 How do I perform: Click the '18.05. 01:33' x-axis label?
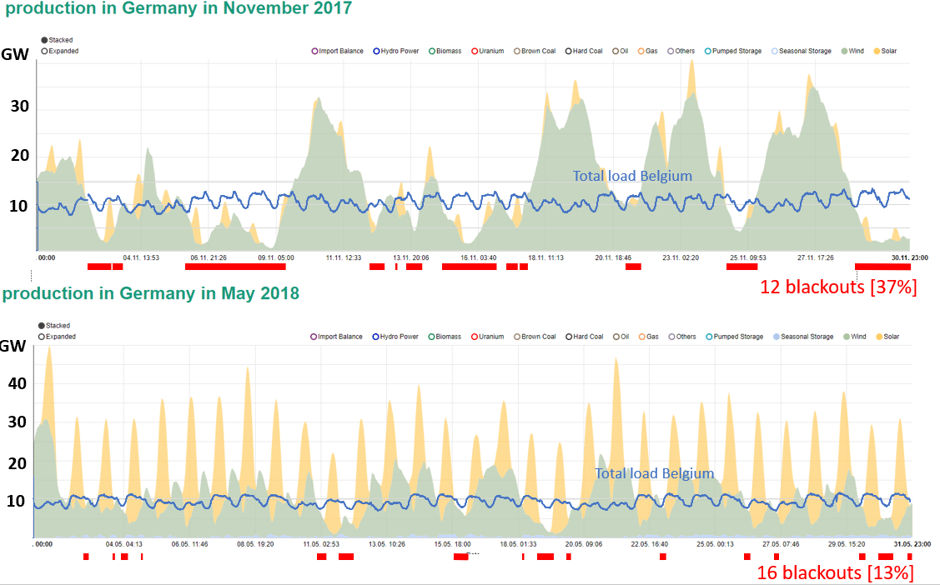pos(519,544)
